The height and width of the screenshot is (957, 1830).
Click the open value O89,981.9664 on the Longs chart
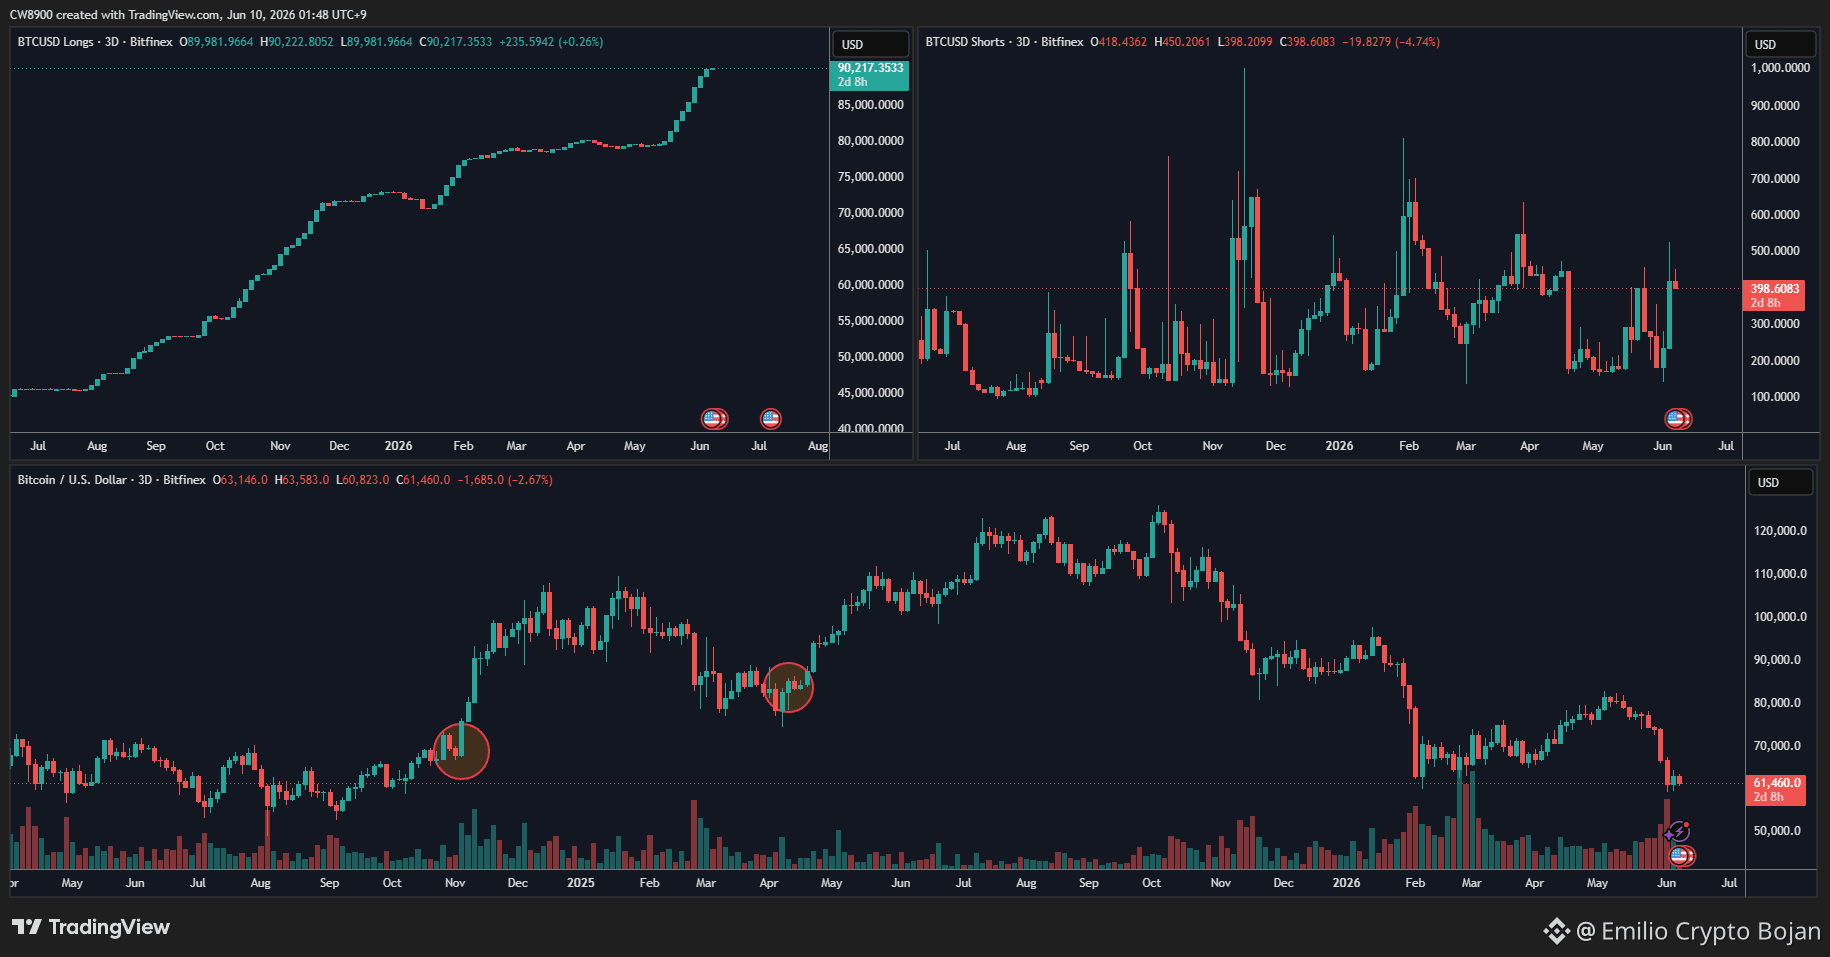(x=216, y=42)
